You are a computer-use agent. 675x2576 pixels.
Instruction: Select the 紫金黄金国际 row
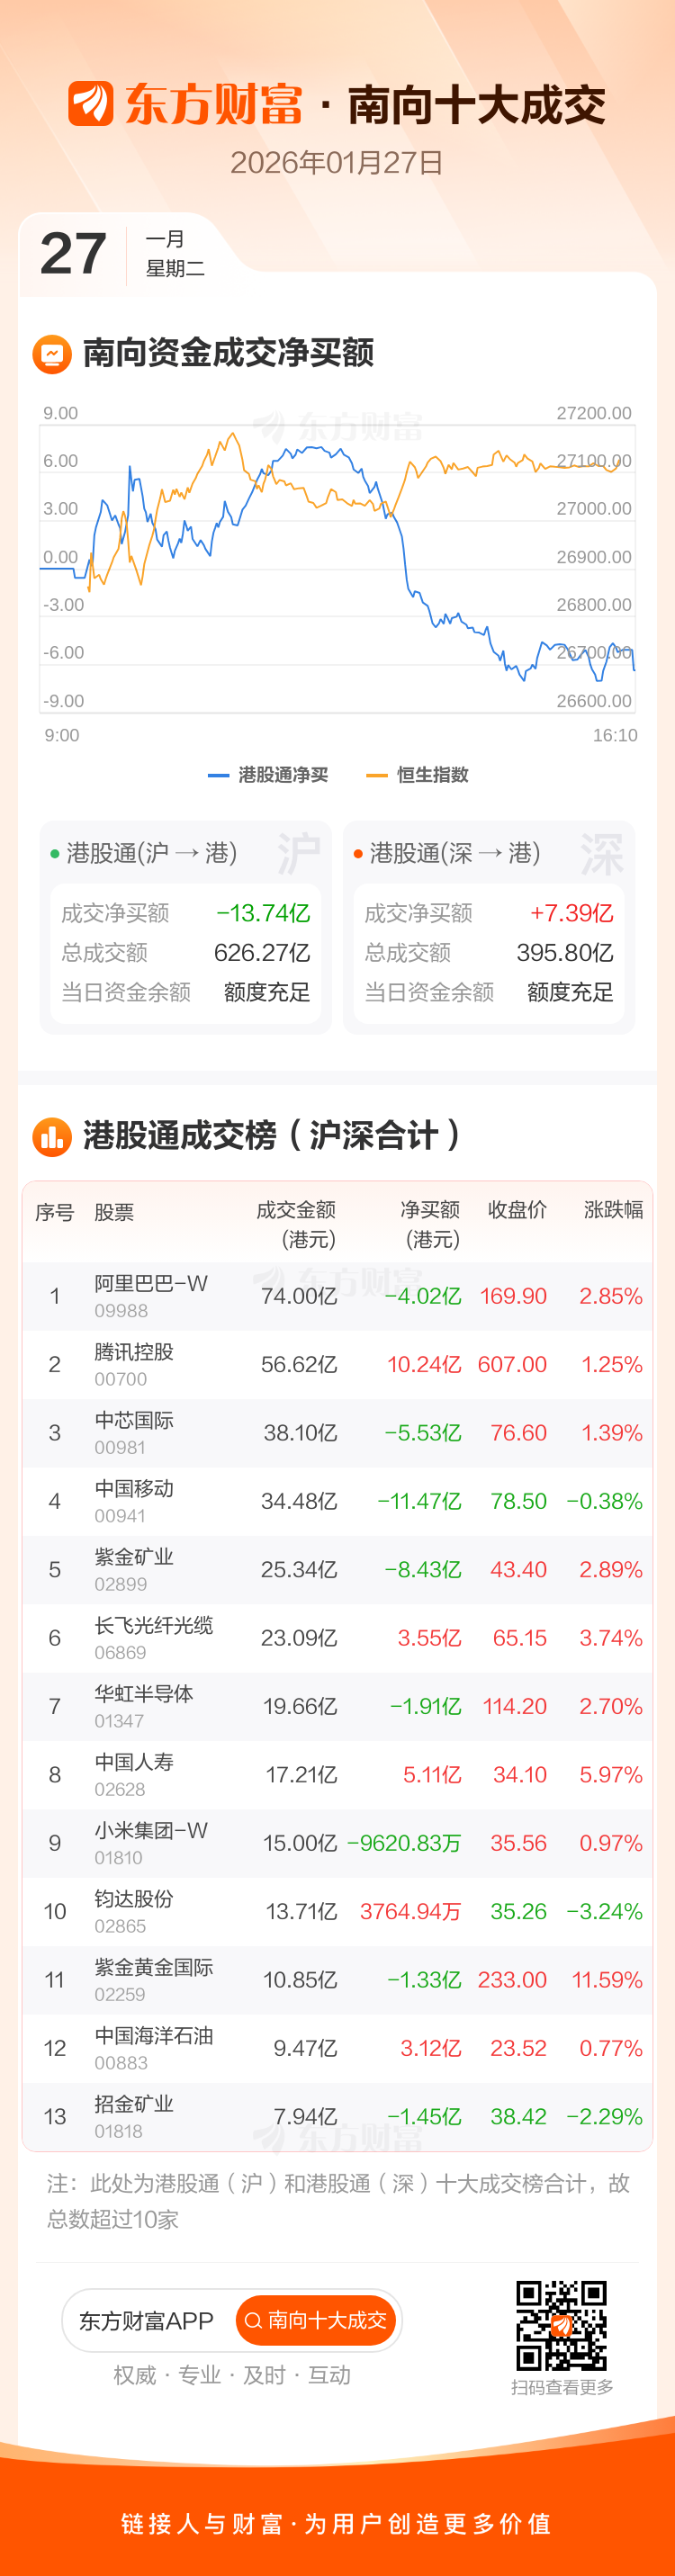(154, 1979)
